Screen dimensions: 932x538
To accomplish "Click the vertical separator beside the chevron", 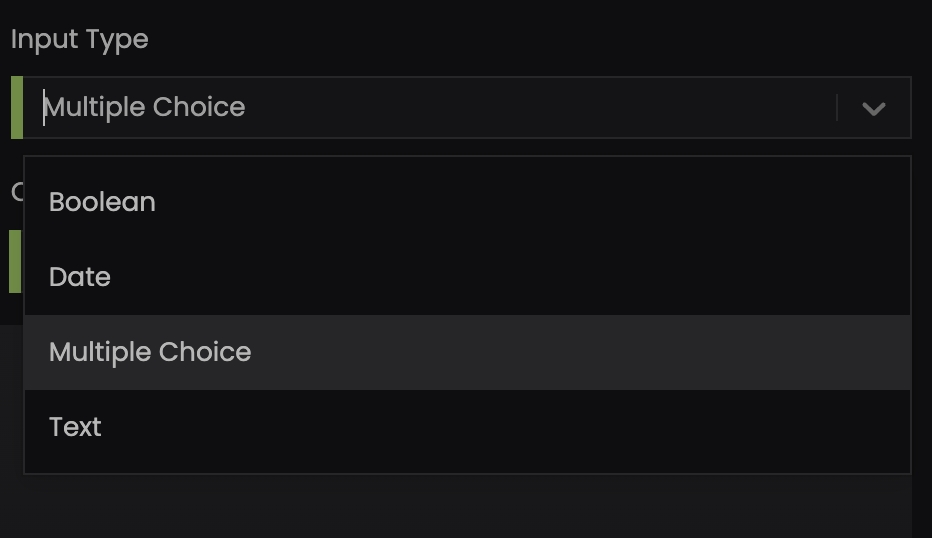I will 836,108.
